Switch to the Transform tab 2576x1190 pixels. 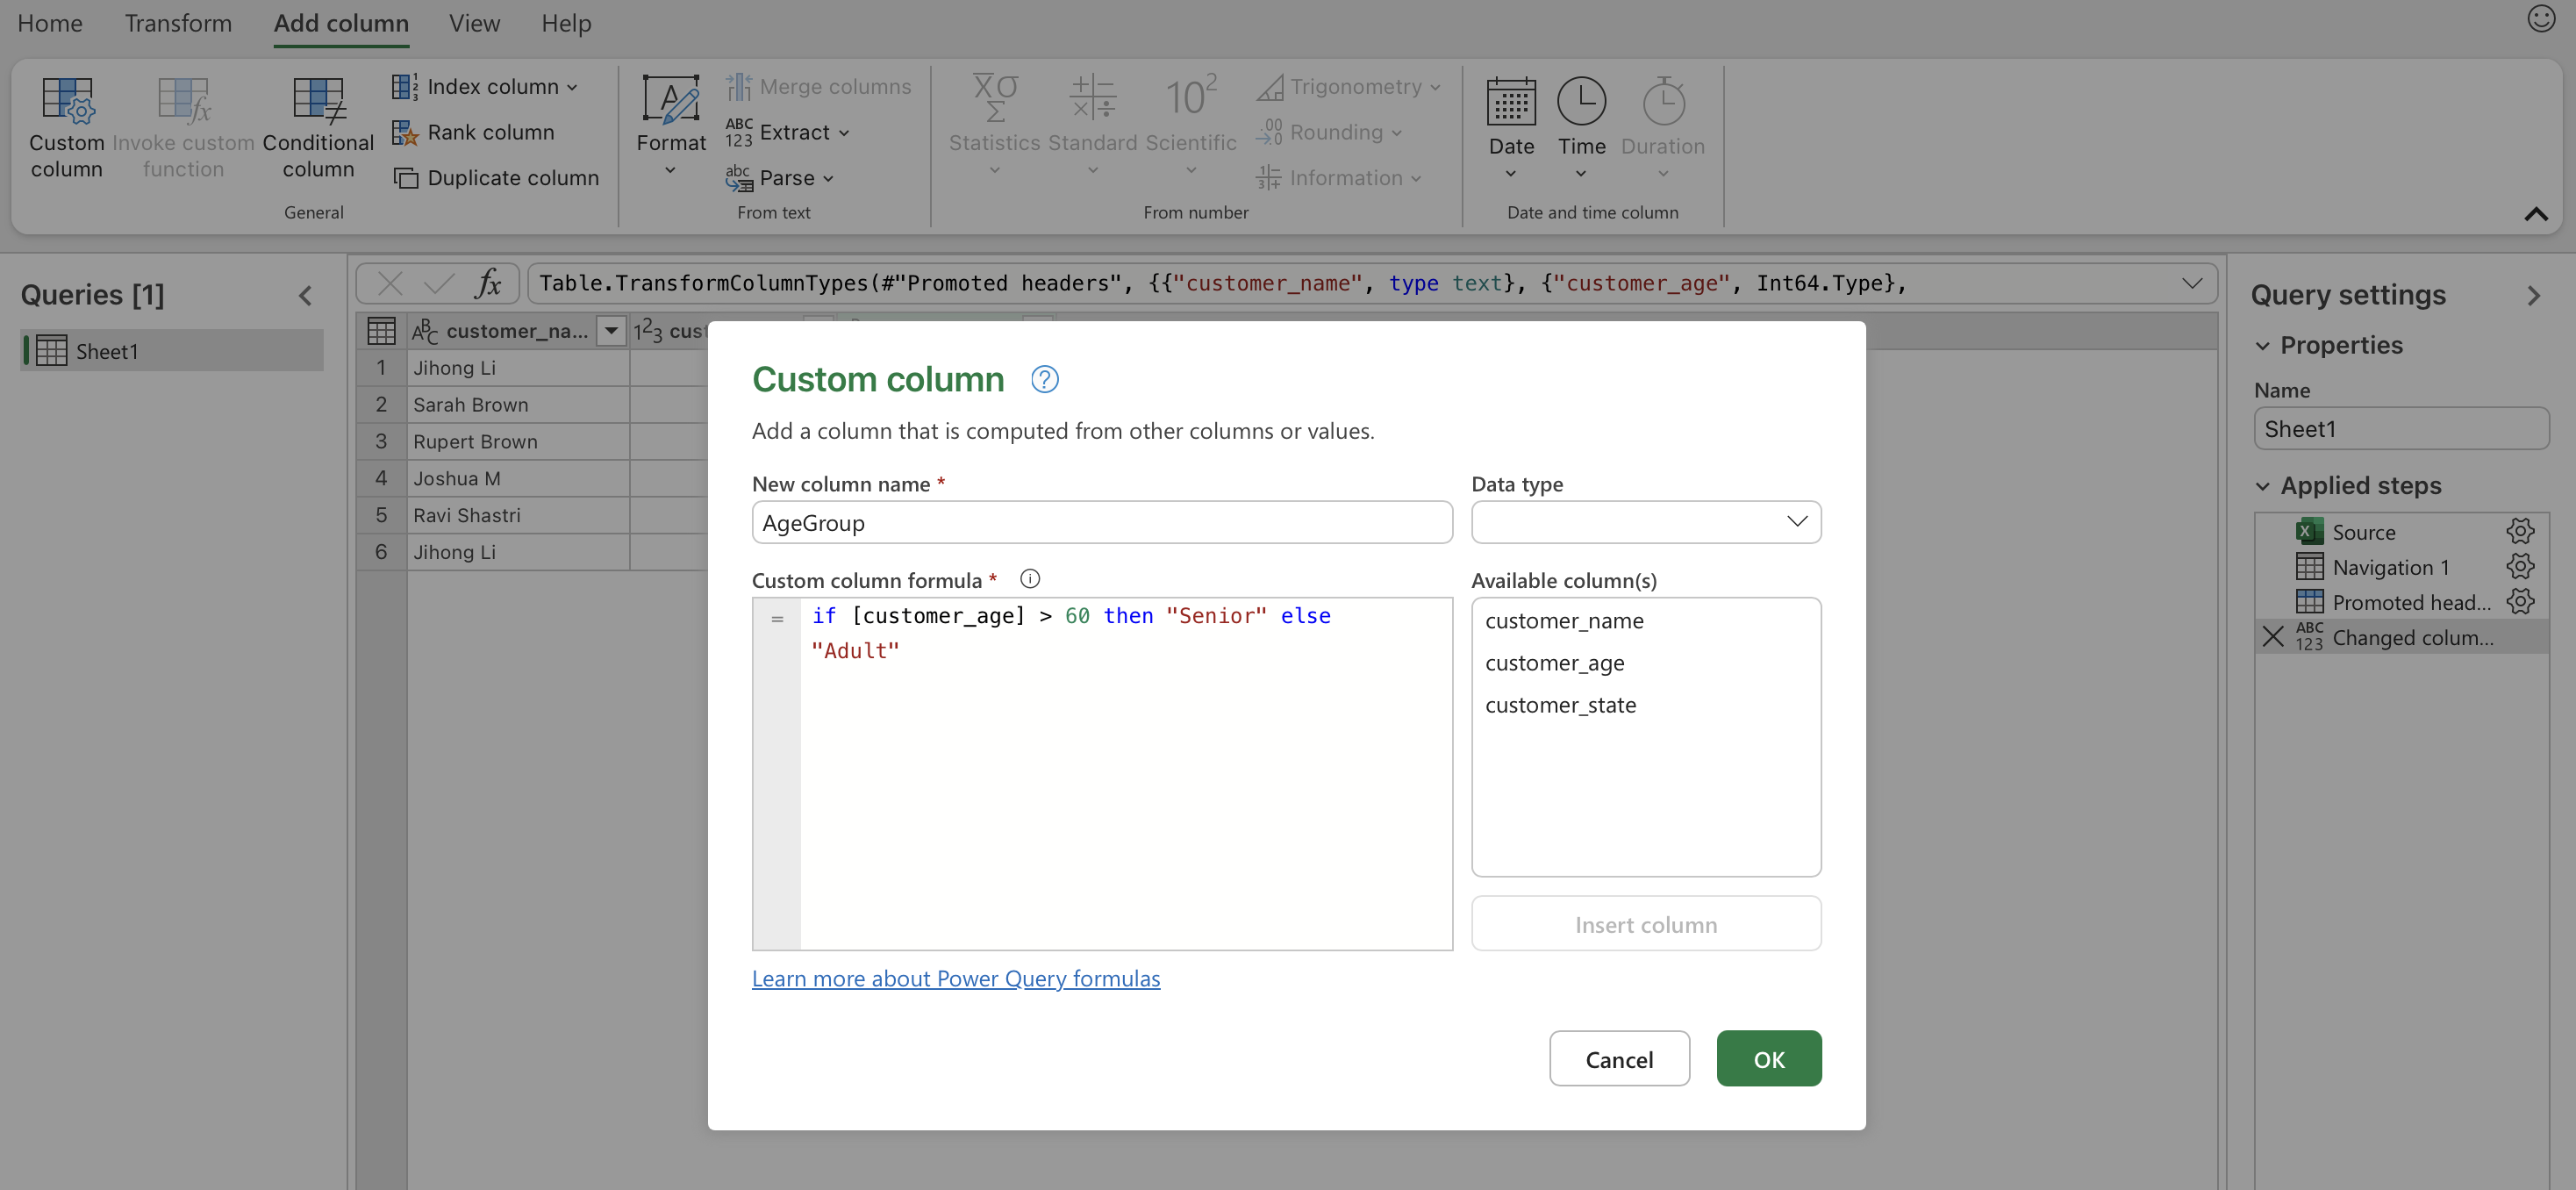point(178,23)
